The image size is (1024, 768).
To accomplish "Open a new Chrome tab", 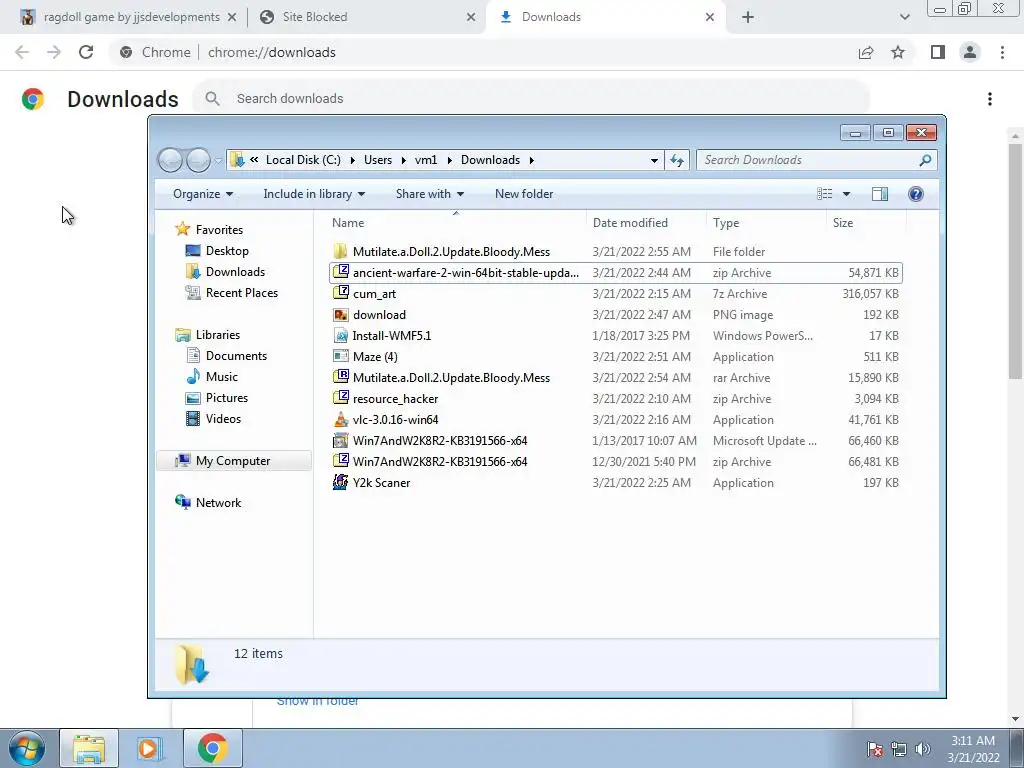I will coord(748,17).
